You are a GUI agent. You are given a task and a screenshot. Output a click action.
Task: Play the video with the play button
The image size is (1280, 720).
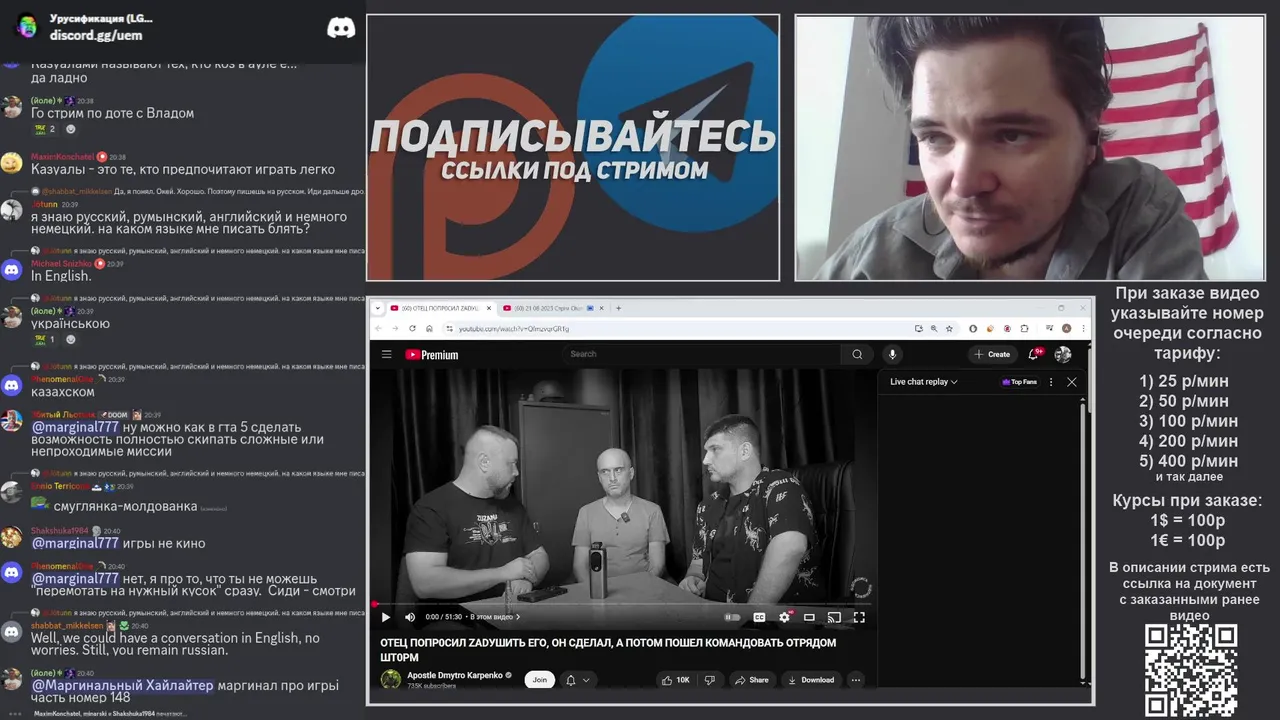(386, 617)
